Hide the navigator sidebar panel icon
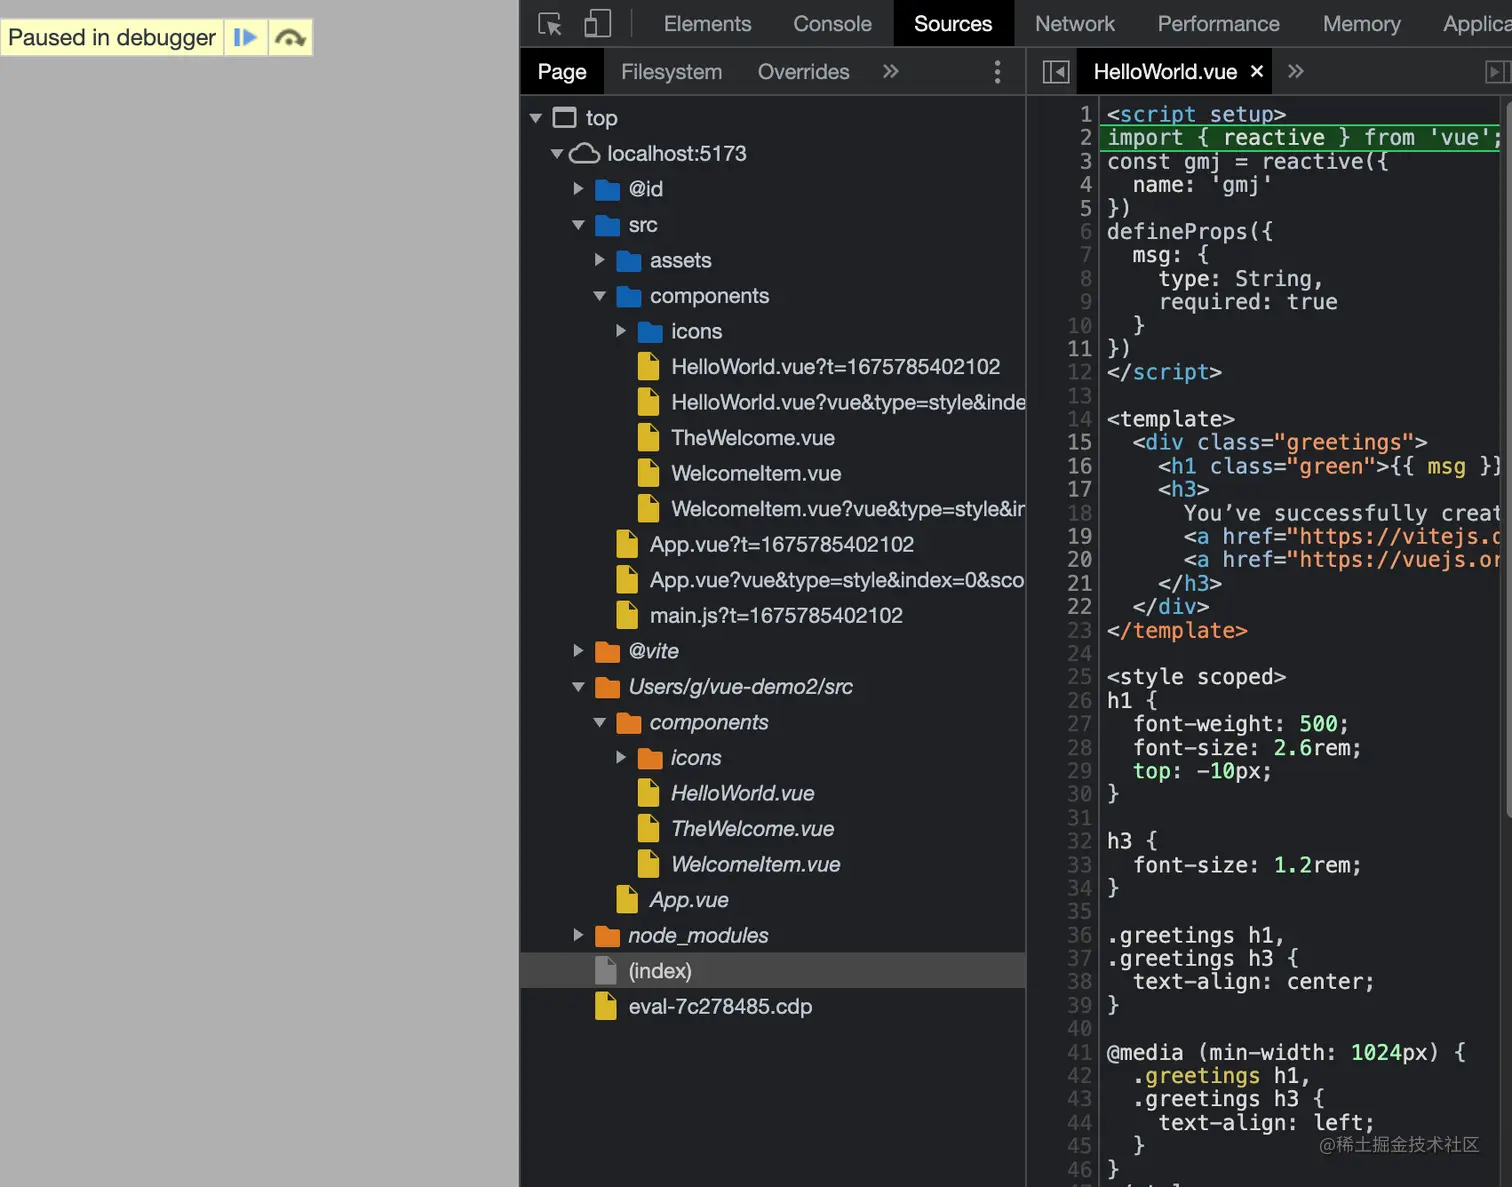Viewport: 1512px width, 1187px height. pyautogui.click(x=1056, y=72)
